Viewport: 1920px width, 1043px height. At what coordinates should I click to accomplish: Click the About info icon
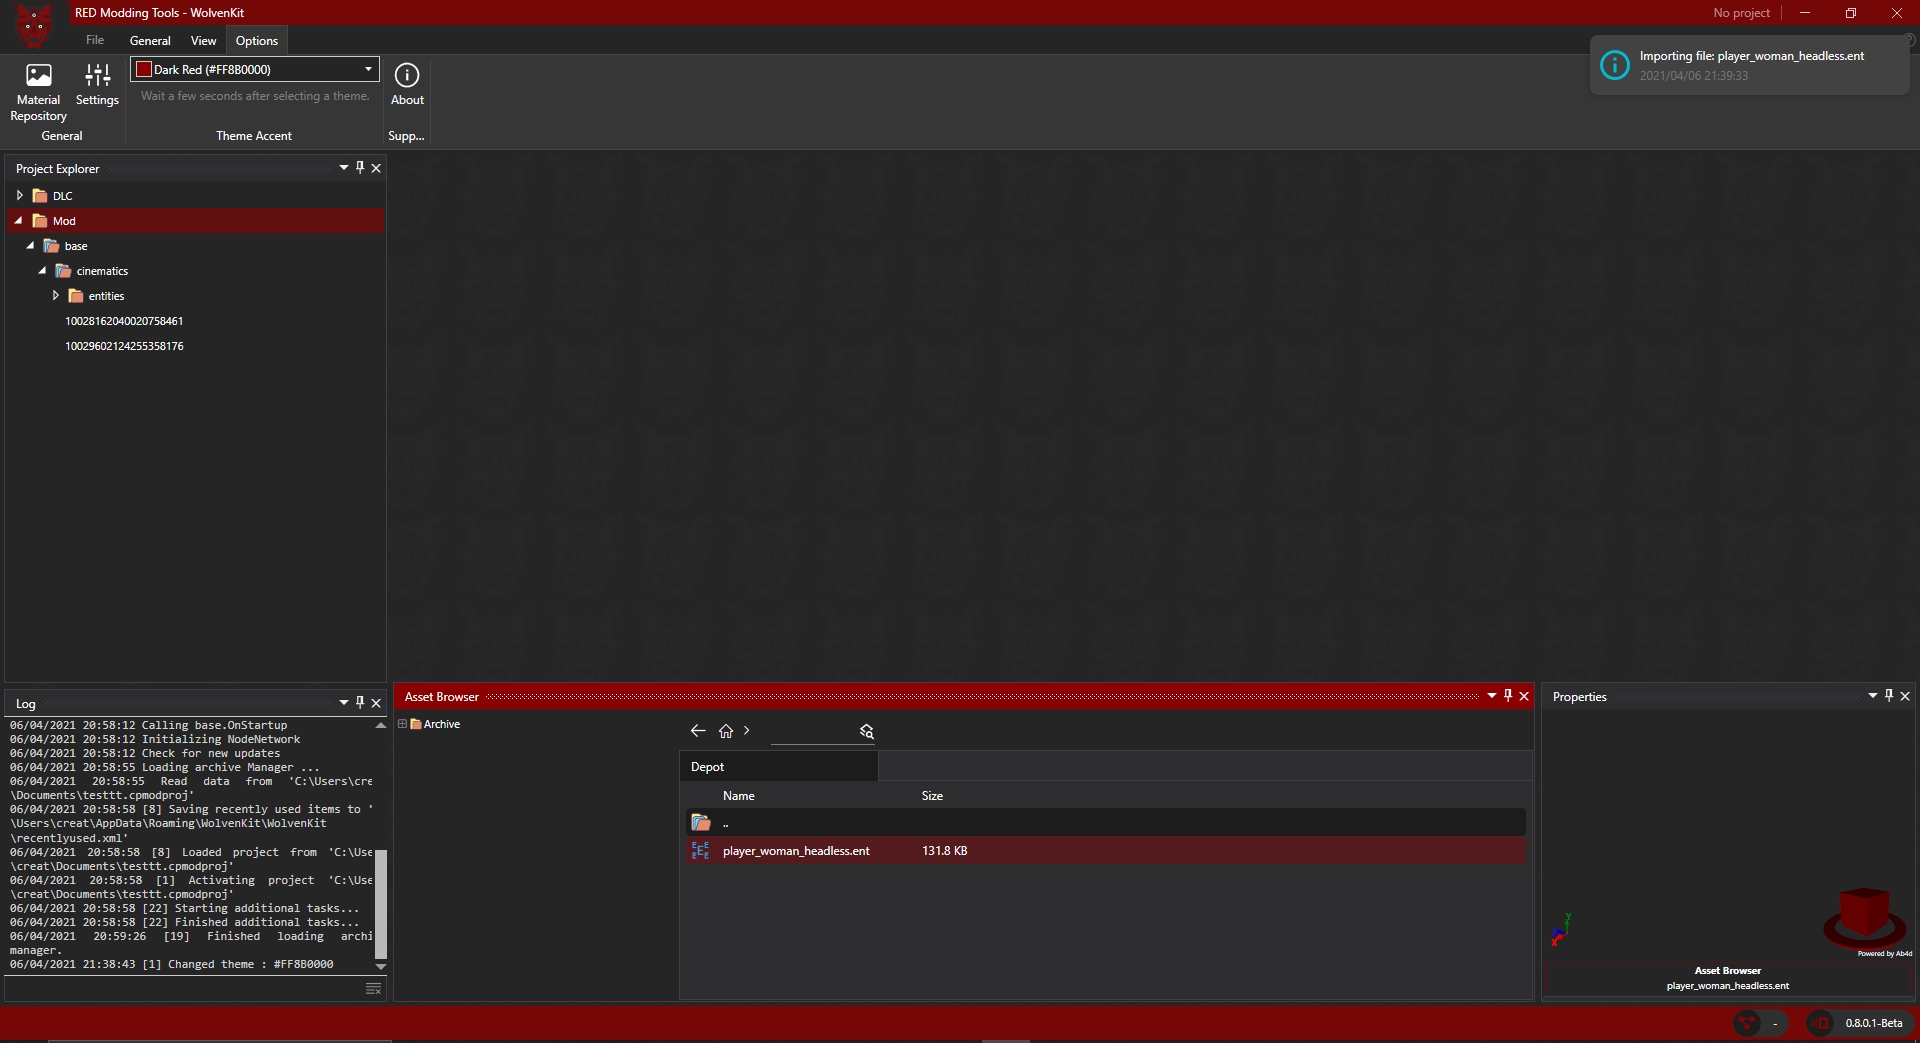point(407,76)
